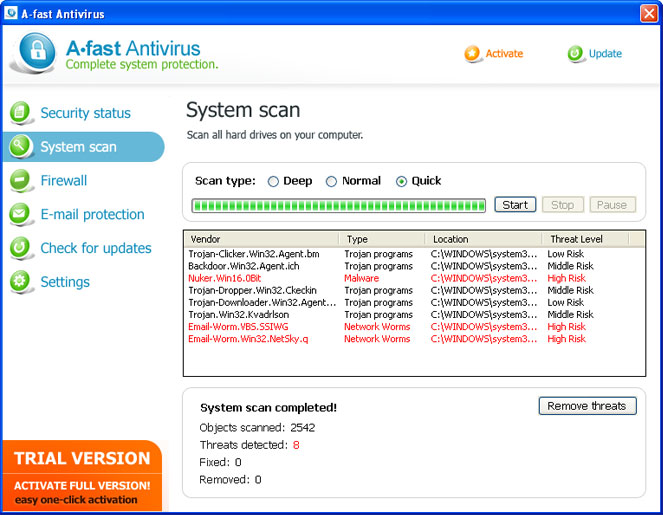Click the disabled Pause button

click(612, 205)
